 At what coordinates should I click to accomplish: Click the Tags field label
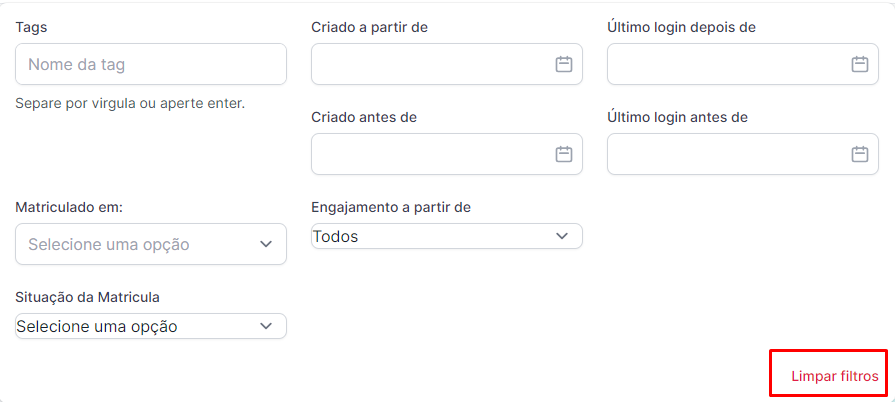pos(31,27)
